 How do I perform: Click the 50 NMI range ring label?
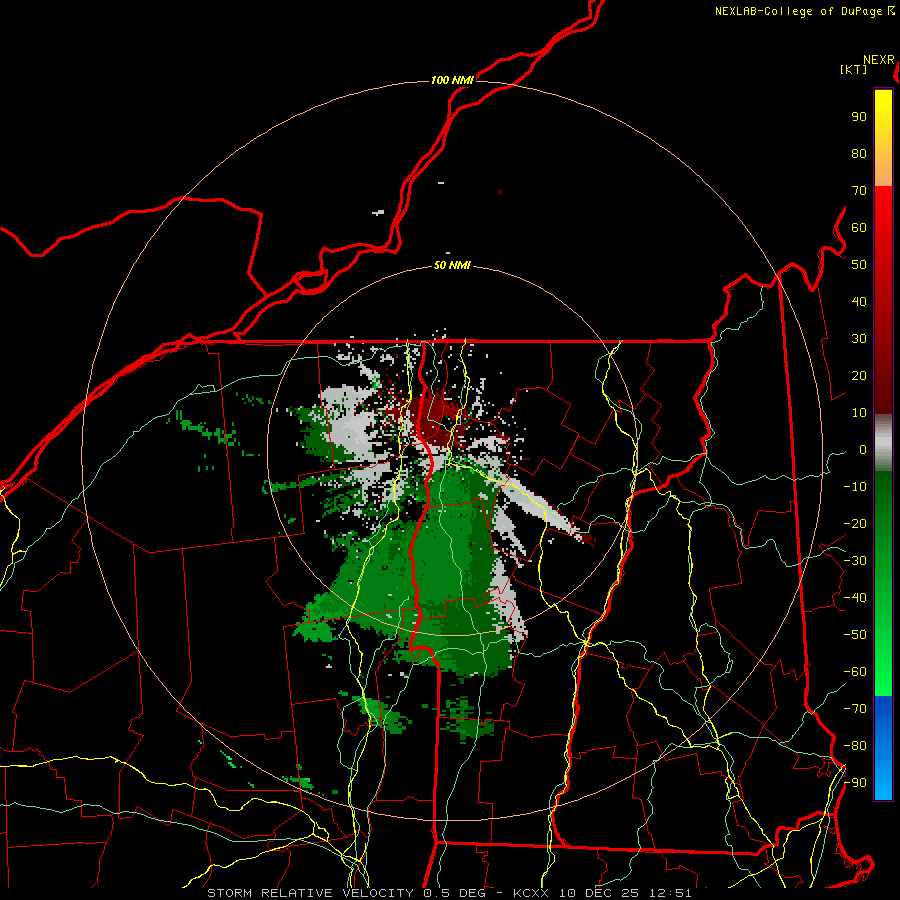(452, 265)
